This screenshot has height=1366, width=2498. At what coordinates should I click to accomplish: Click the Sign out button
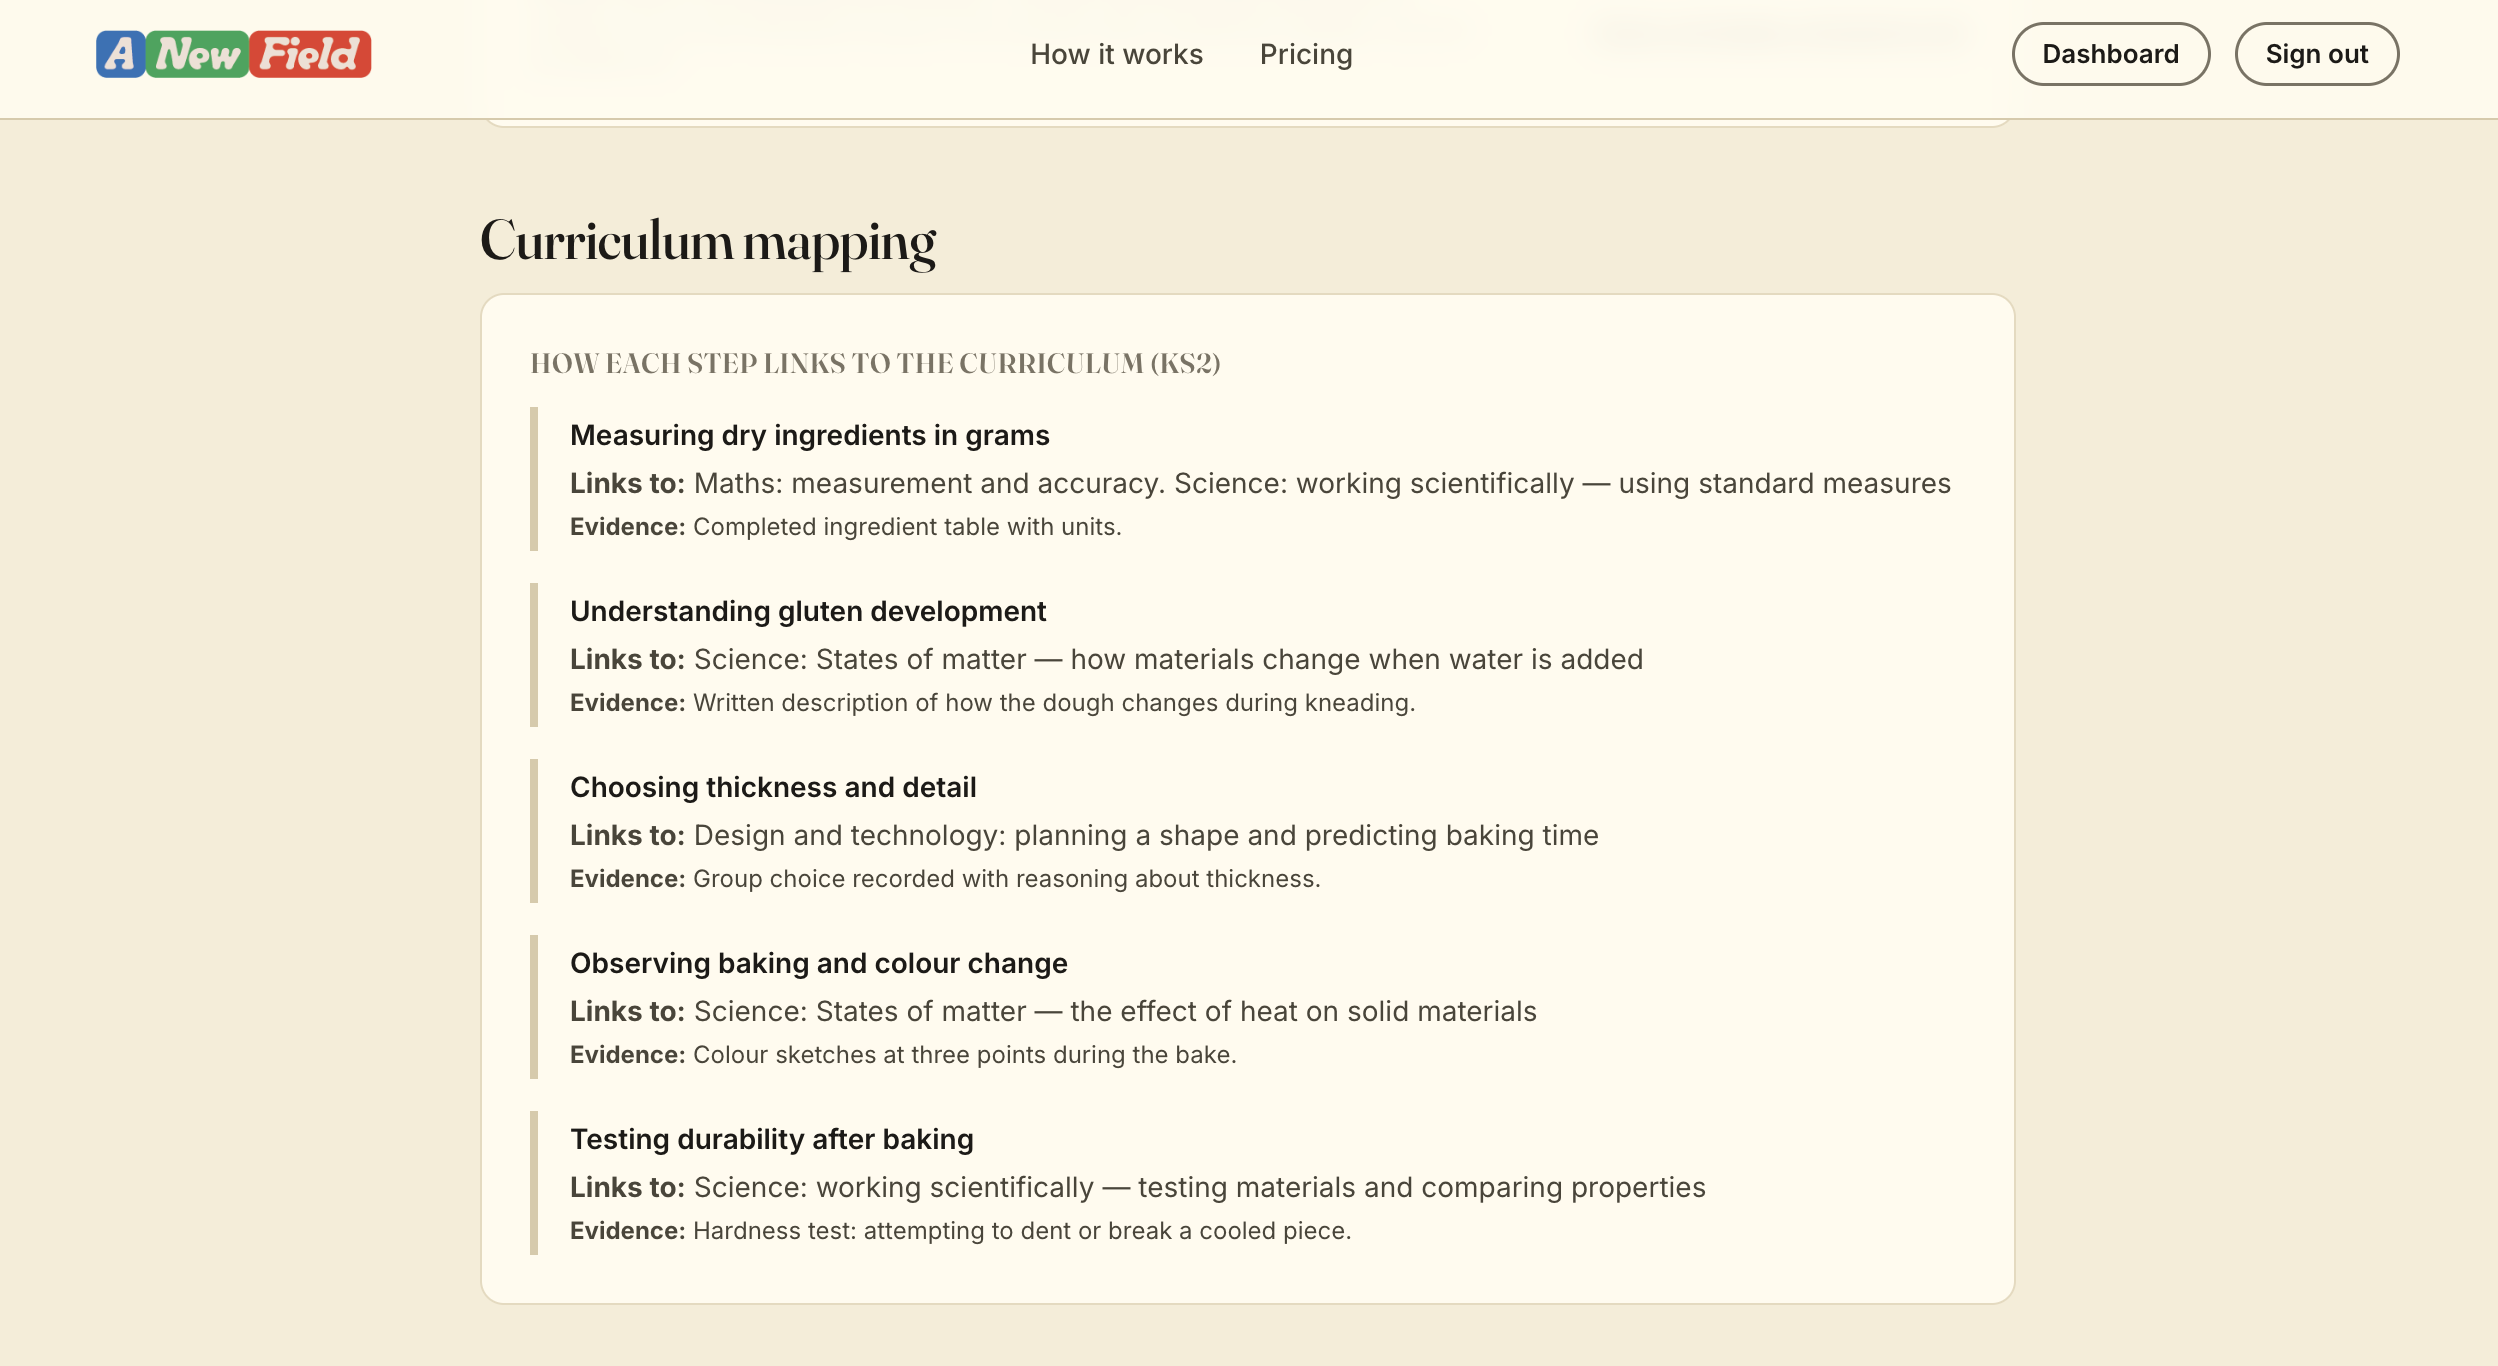2316,54
